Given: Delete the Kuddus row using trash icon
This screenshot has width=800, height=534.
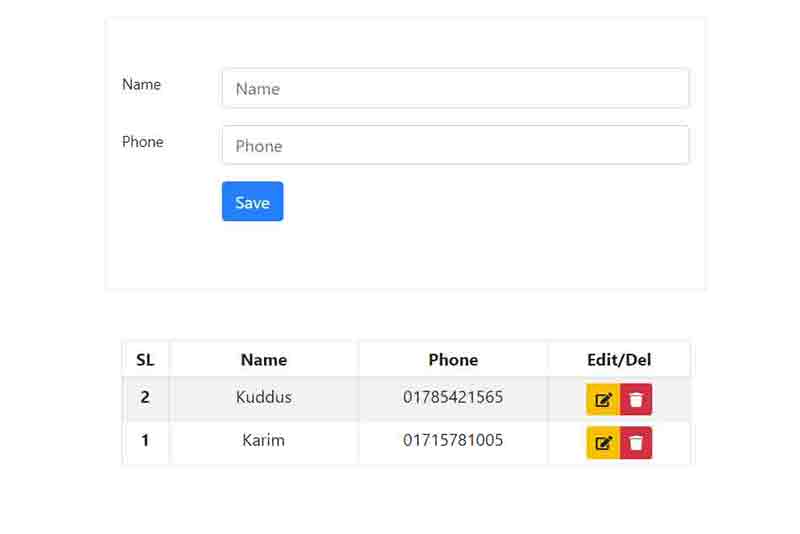Looking at the screenshot, I should point(636,400).
